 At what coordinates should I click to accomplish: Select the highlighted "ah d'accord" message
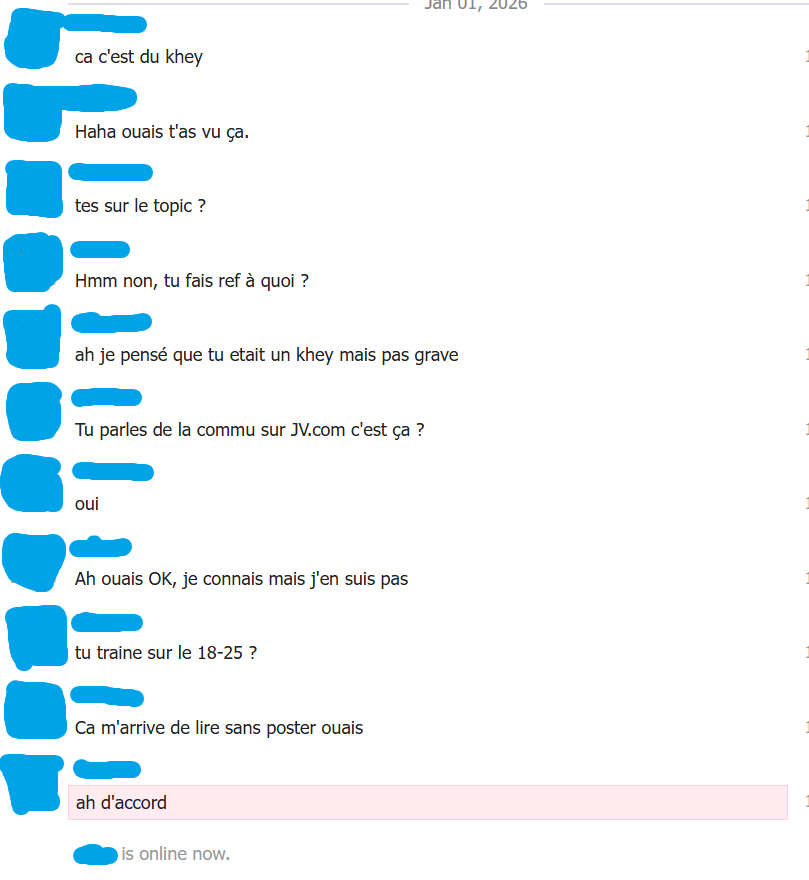coord(428,803)
